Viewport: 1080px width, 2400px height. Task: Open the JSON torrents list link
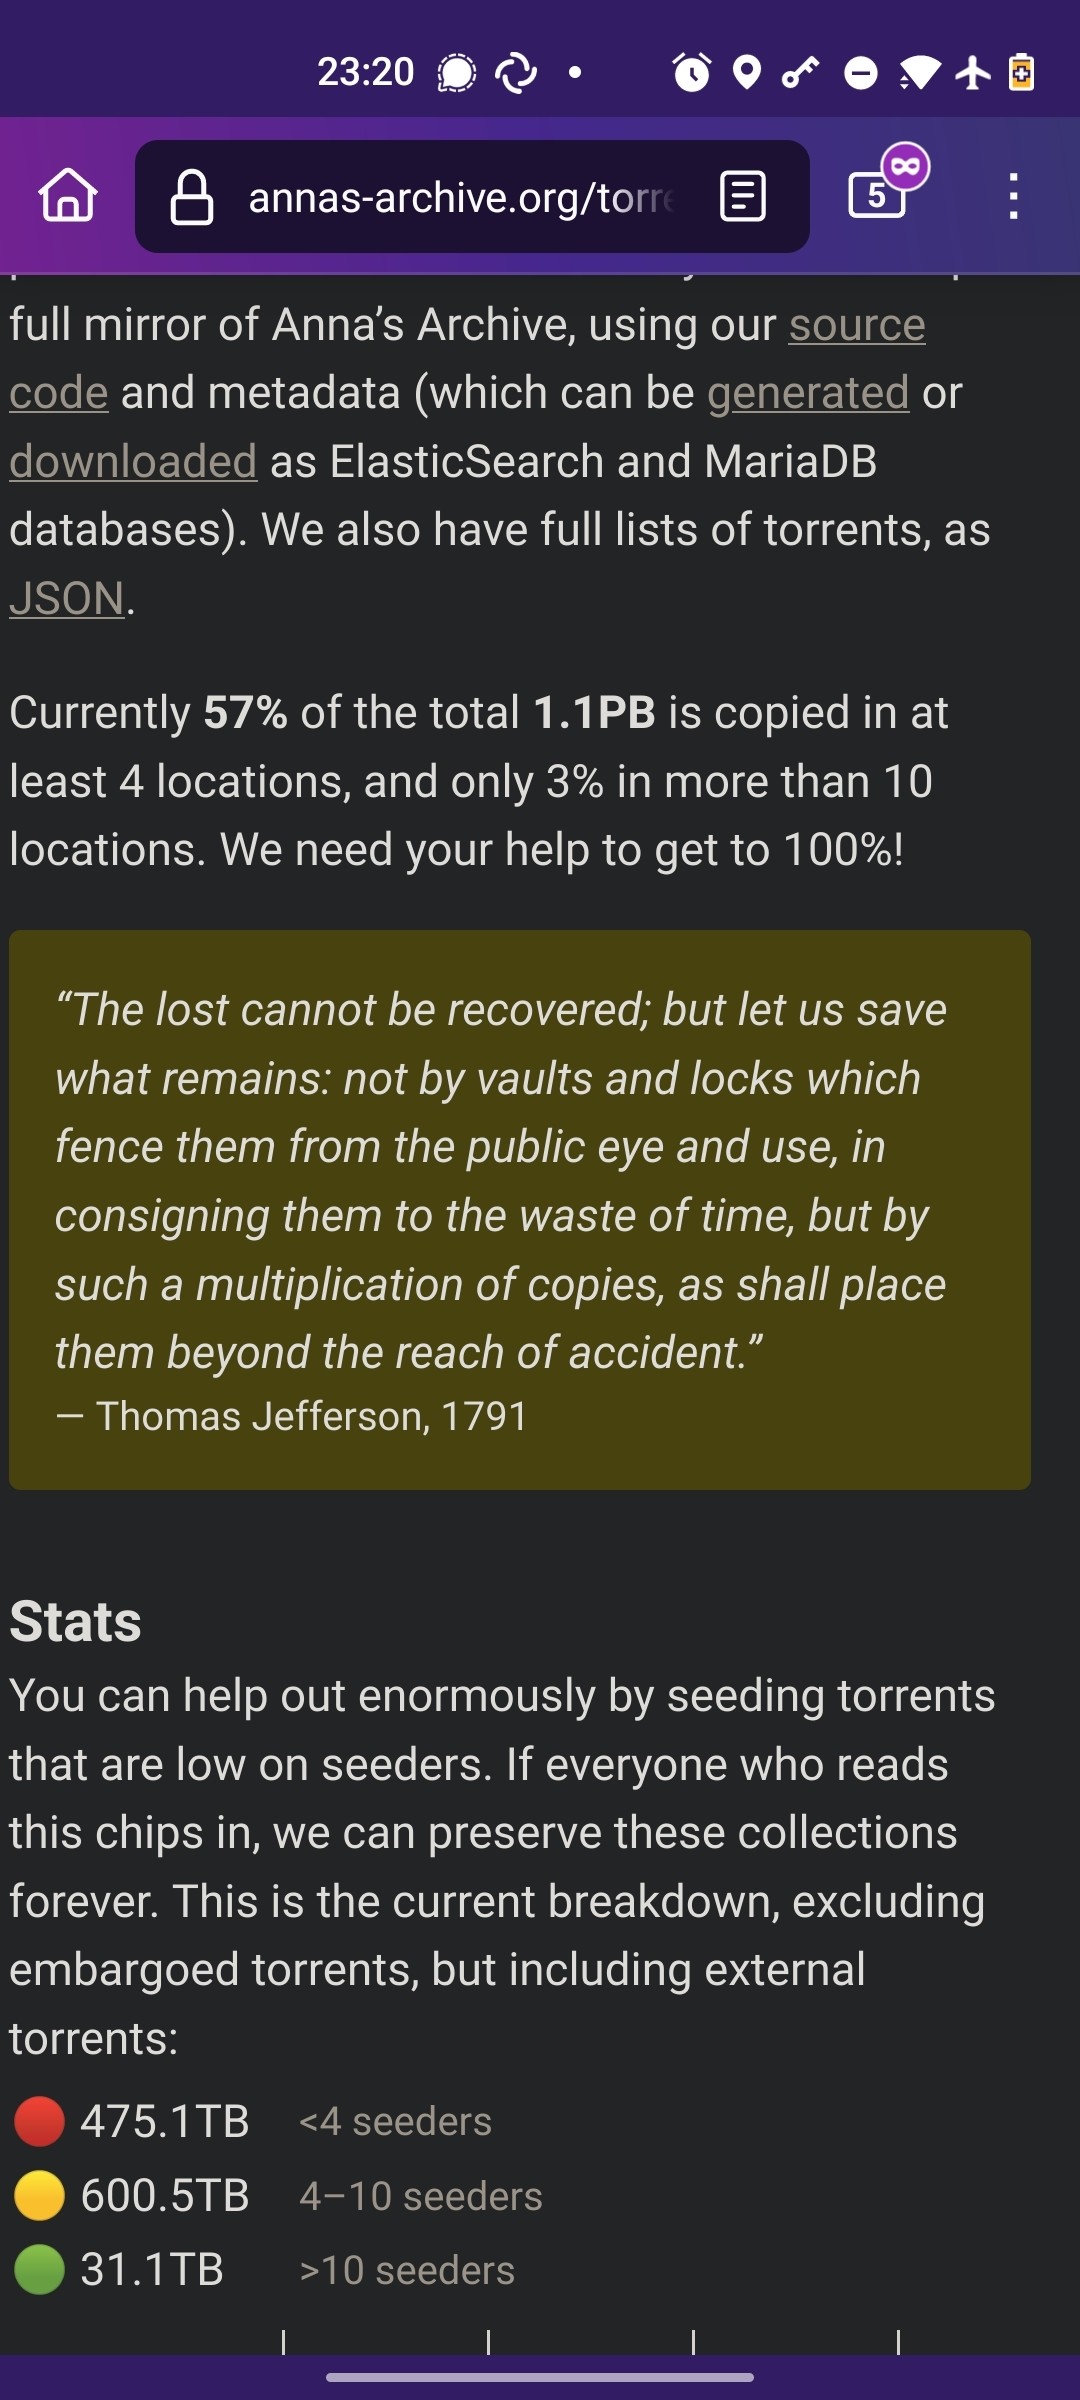(67, 599)
